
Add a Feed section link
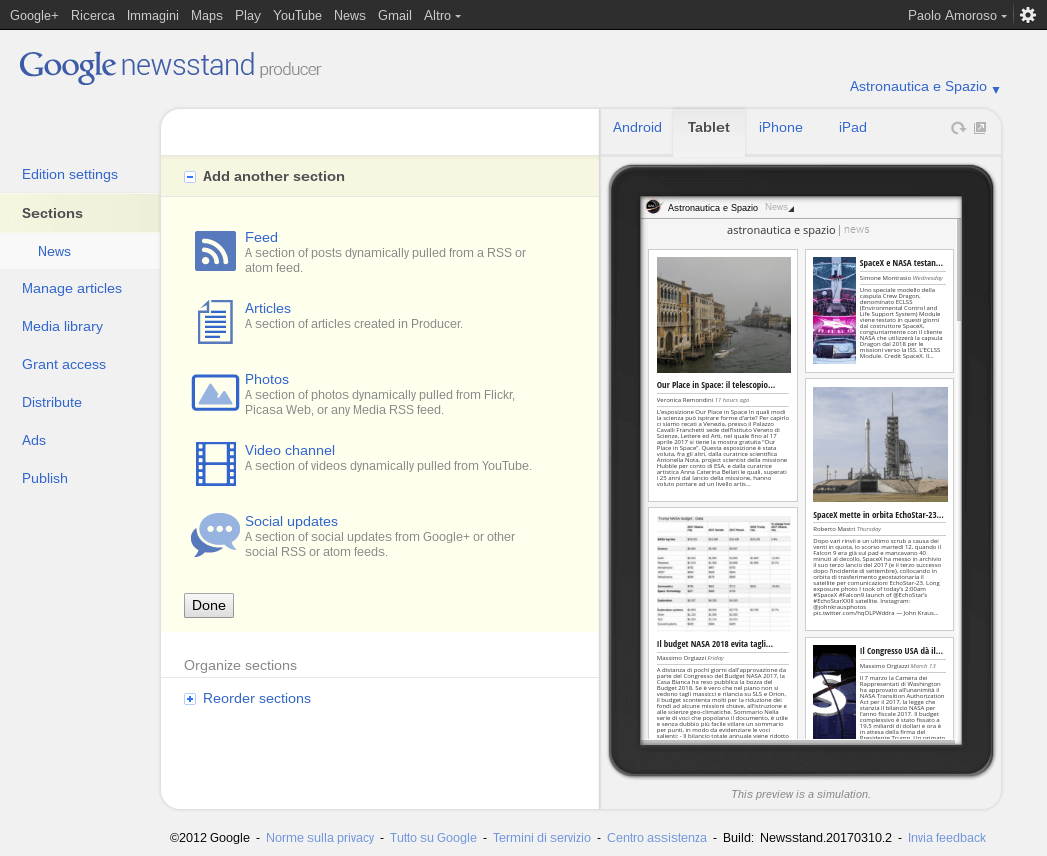tap(261, 238)
